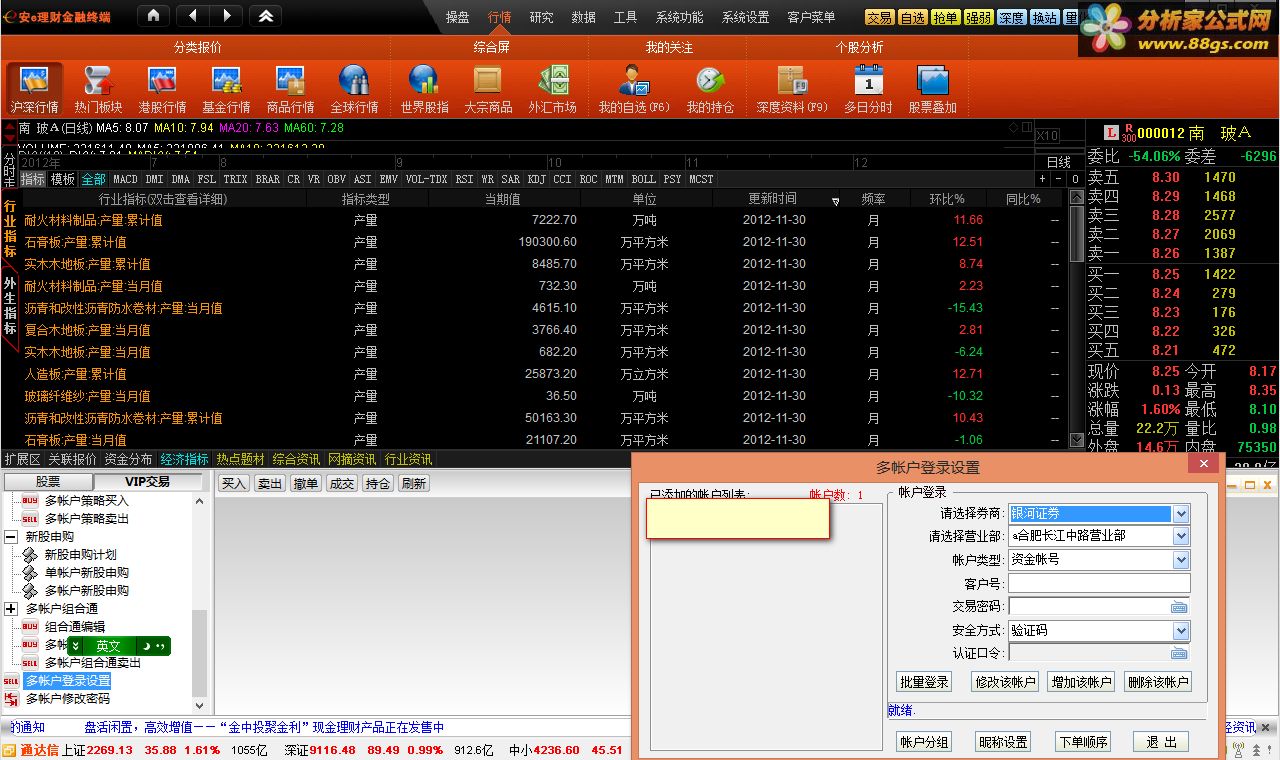Open the 行情 menu

499,17
